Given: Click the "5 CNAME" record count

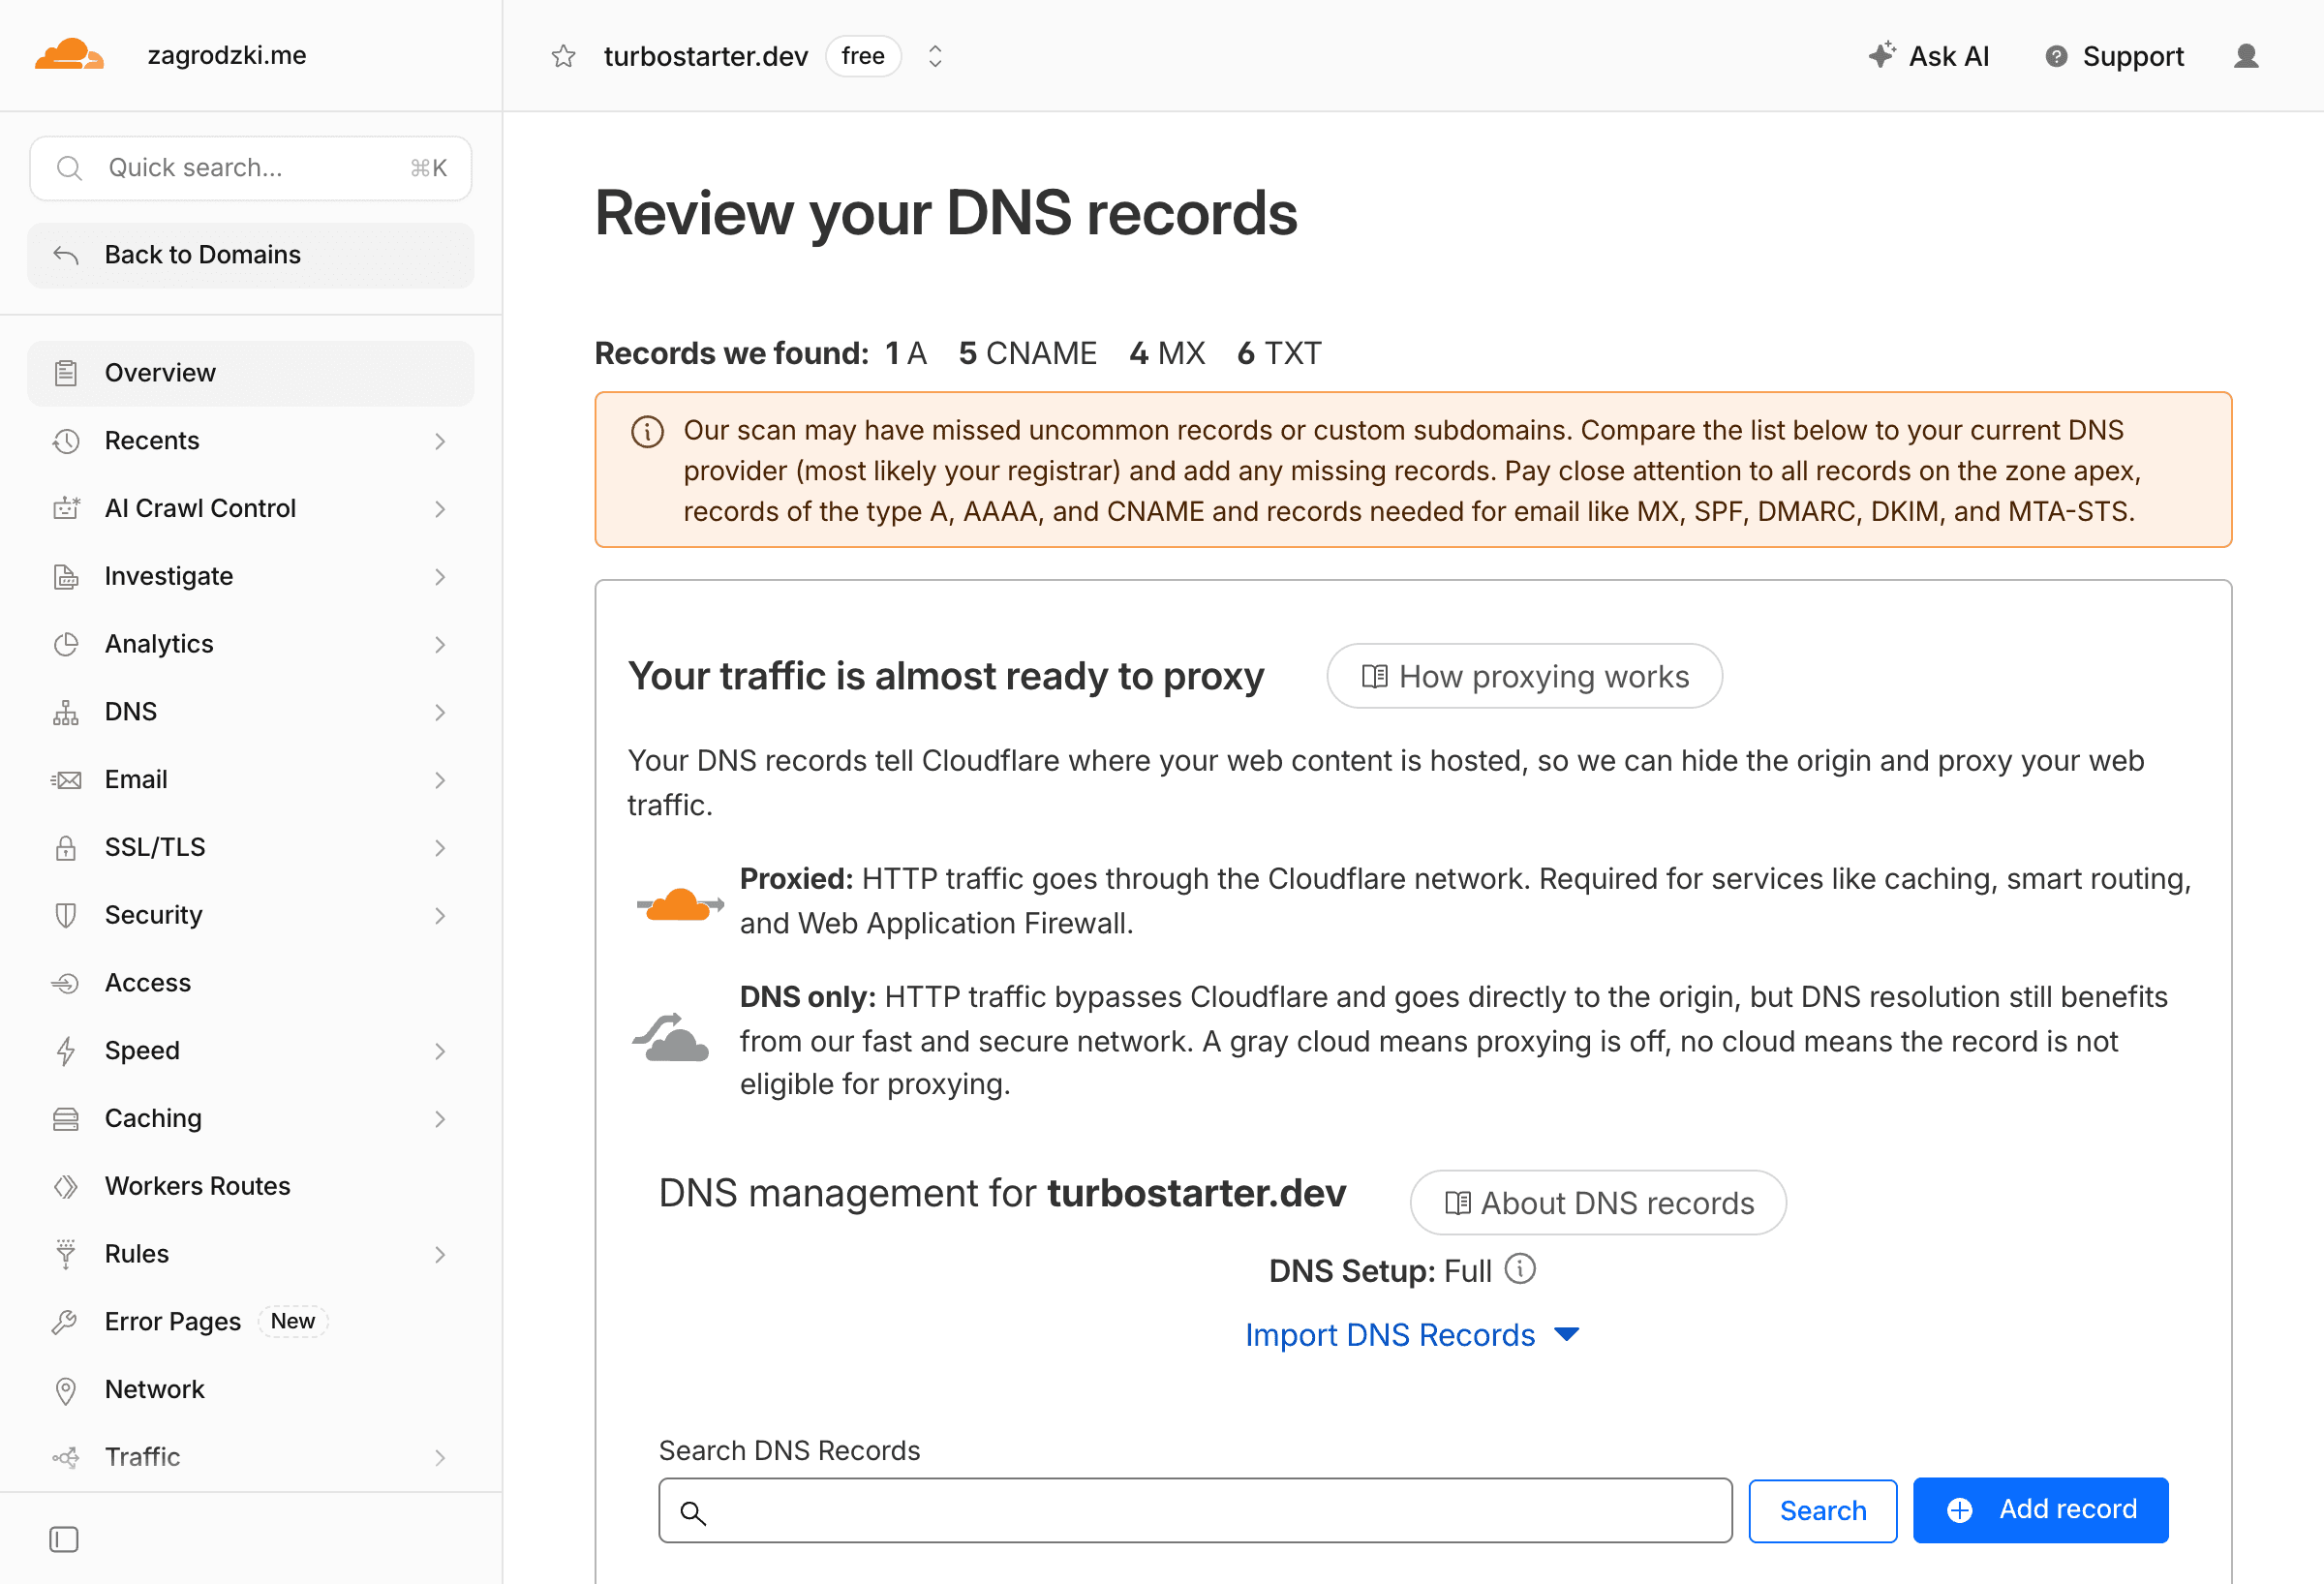Looking at the screenshot, I should pyautogui.click(x=1027, y=353).
